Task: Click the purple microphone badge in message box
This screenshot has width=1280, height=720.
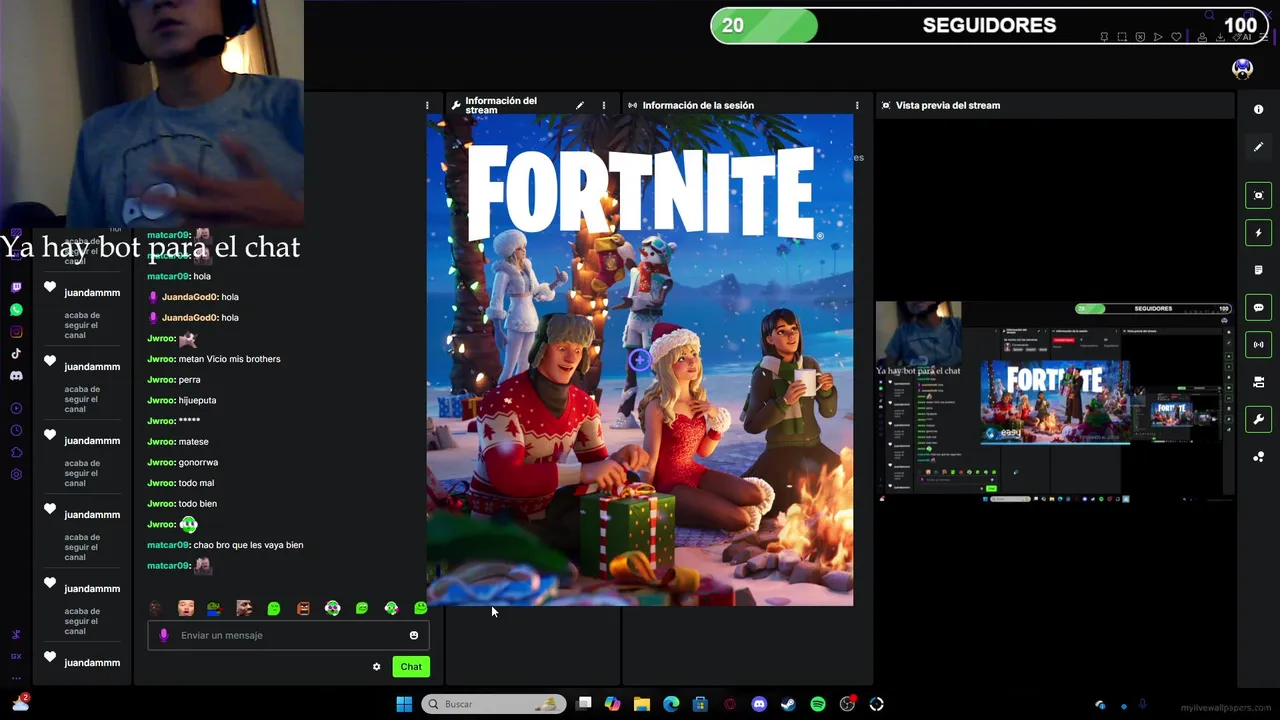Action: [x=164, y=635]
